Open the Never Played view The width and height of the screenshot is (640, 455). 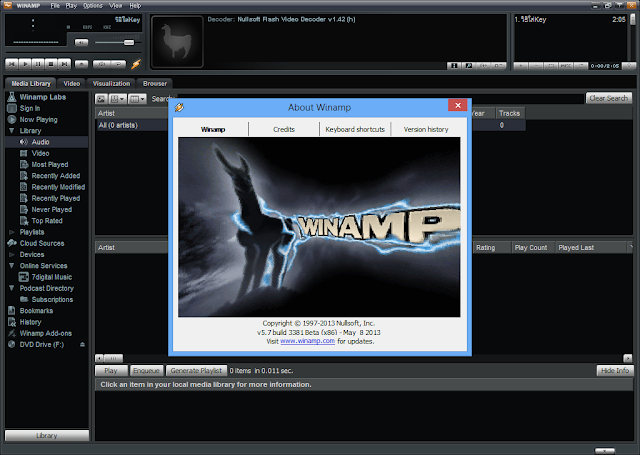point(52,209)
